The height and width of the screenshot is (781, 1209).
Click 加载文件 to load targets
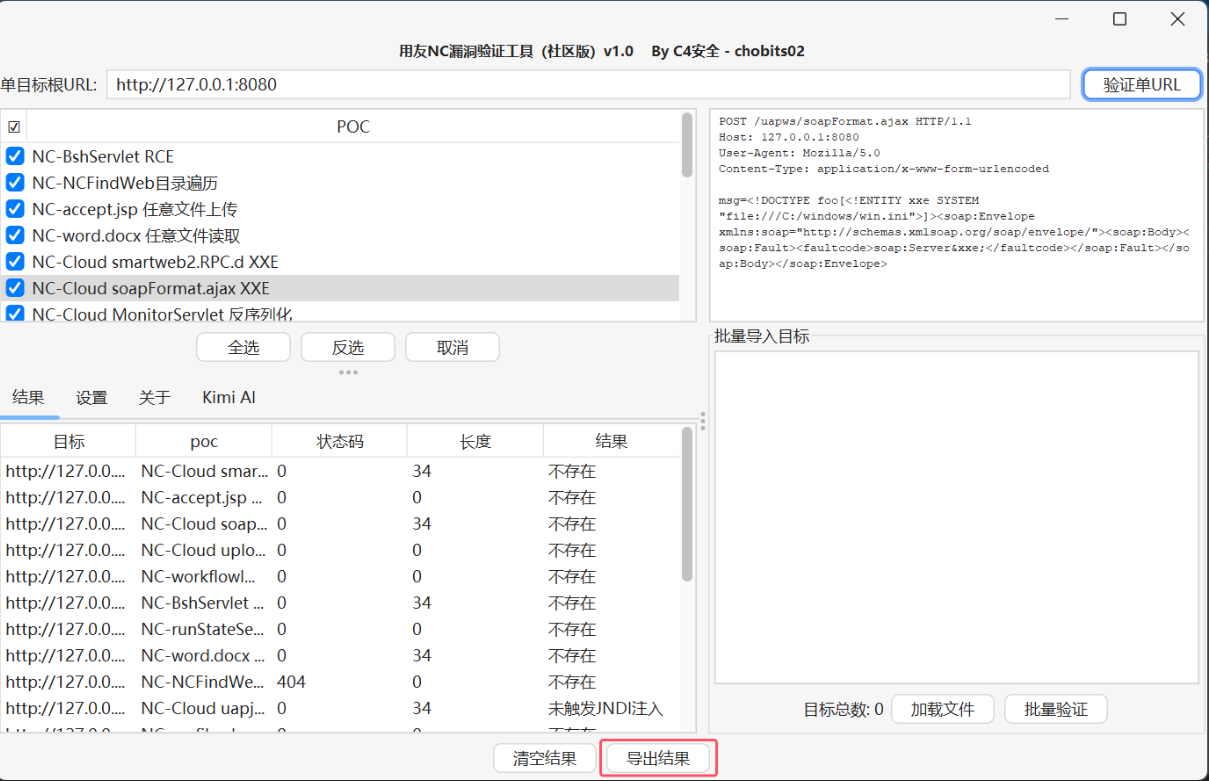[942, 709]
